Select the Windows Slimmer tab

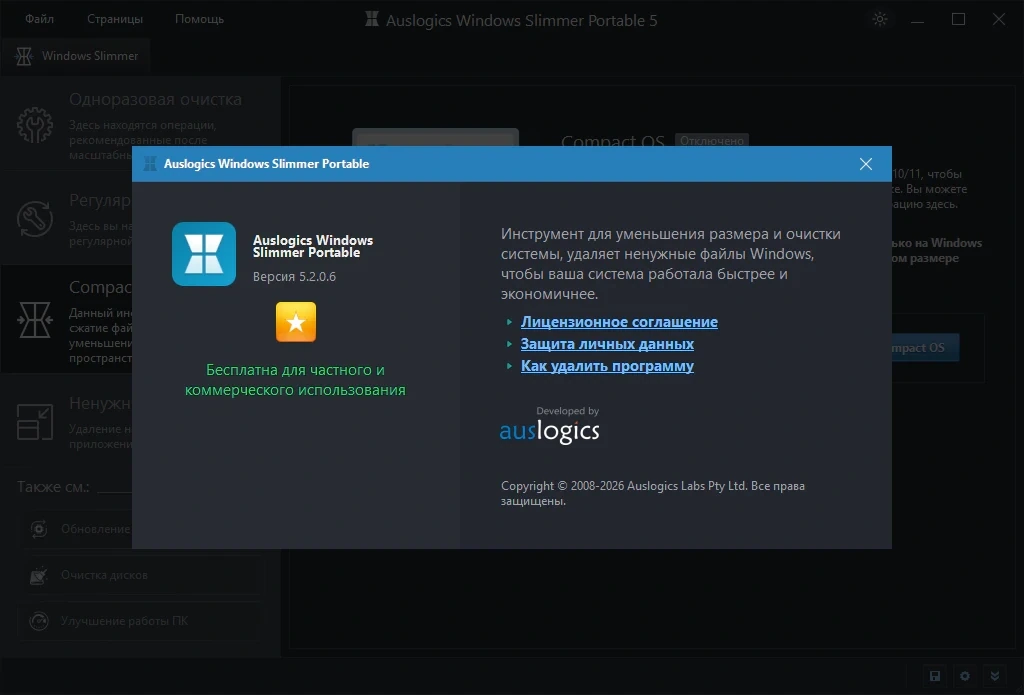point(76,56)
